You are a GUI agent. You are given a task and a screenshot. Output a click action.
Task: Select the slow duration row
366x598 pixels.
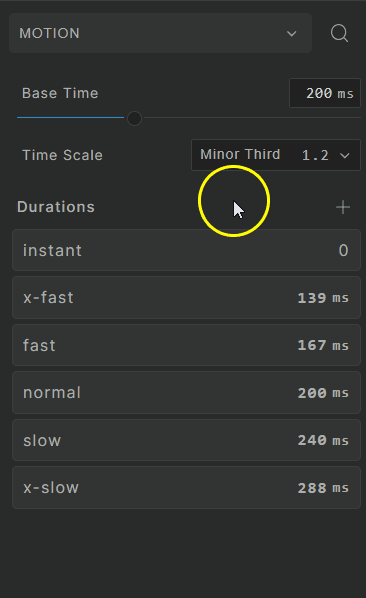tap(186, 440)
